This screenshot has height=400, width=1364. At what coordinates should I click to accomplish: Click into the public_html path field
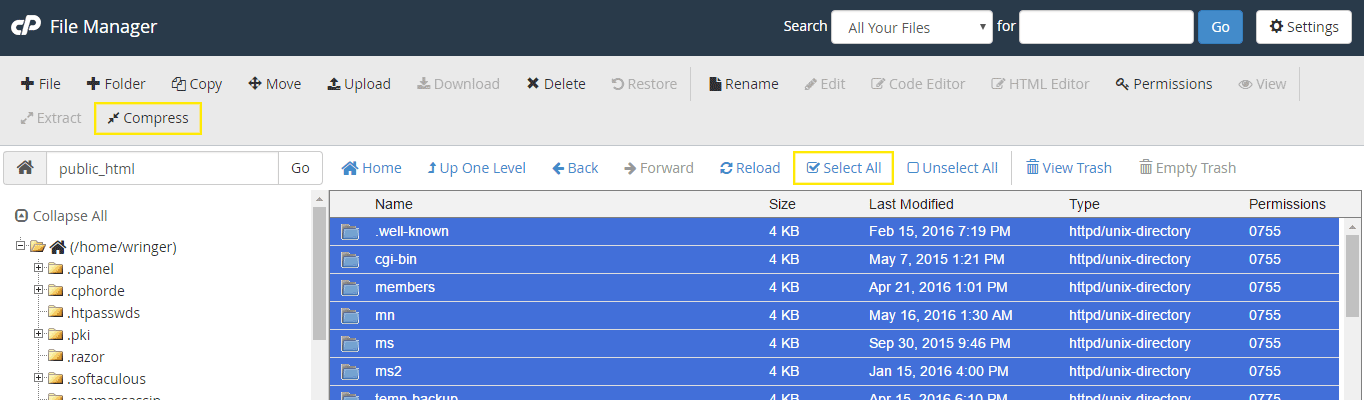[162, 168]
